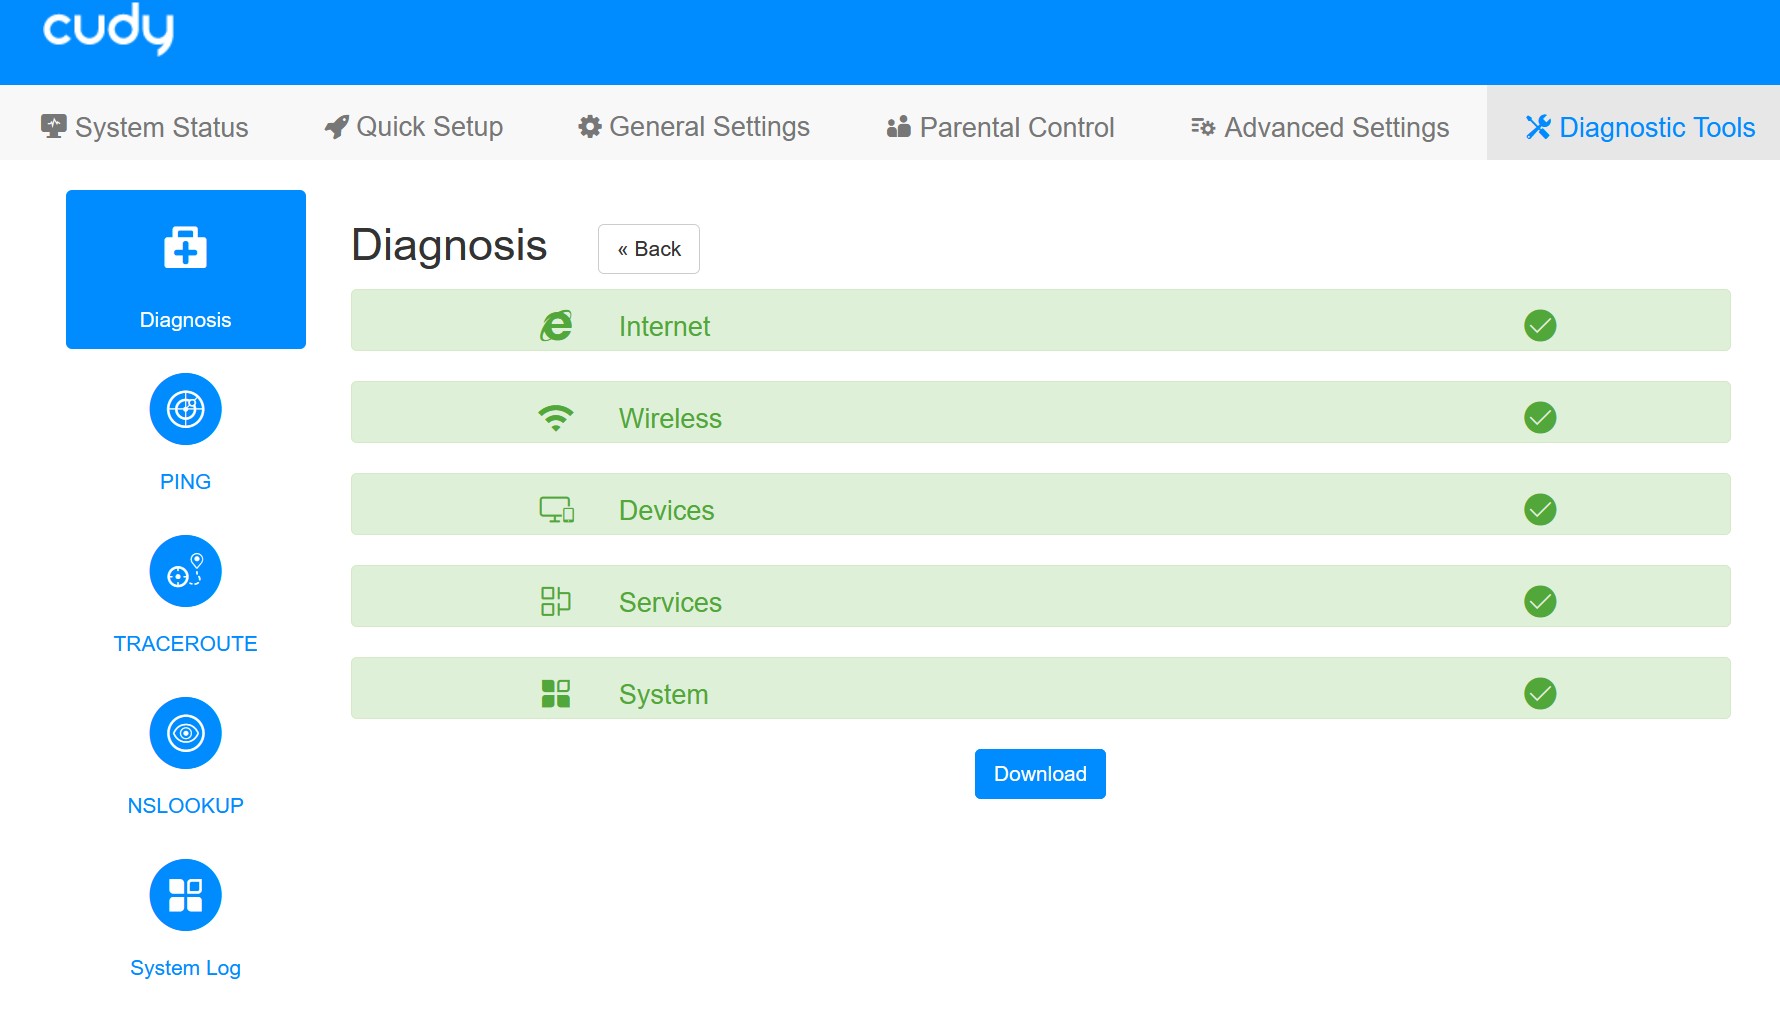Click the System status checkmark
The image size is (1780, 1012).
(x=1540, y=693)
